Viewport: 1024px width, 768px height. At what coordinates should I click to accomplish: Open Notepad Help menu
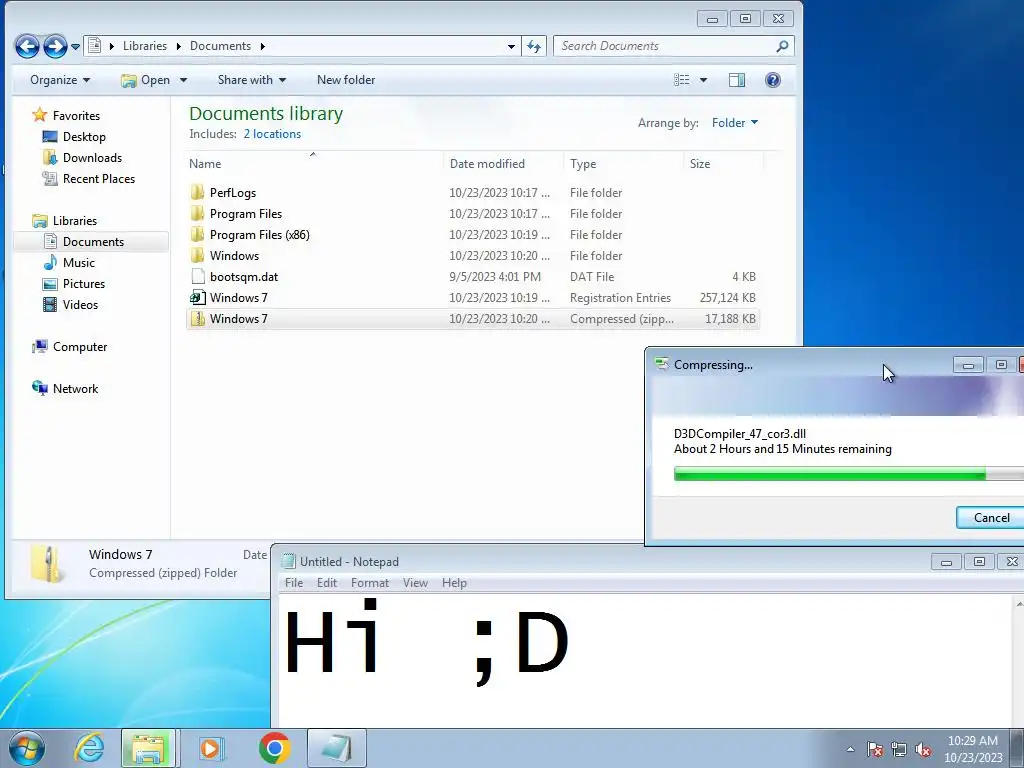[454, 583]
